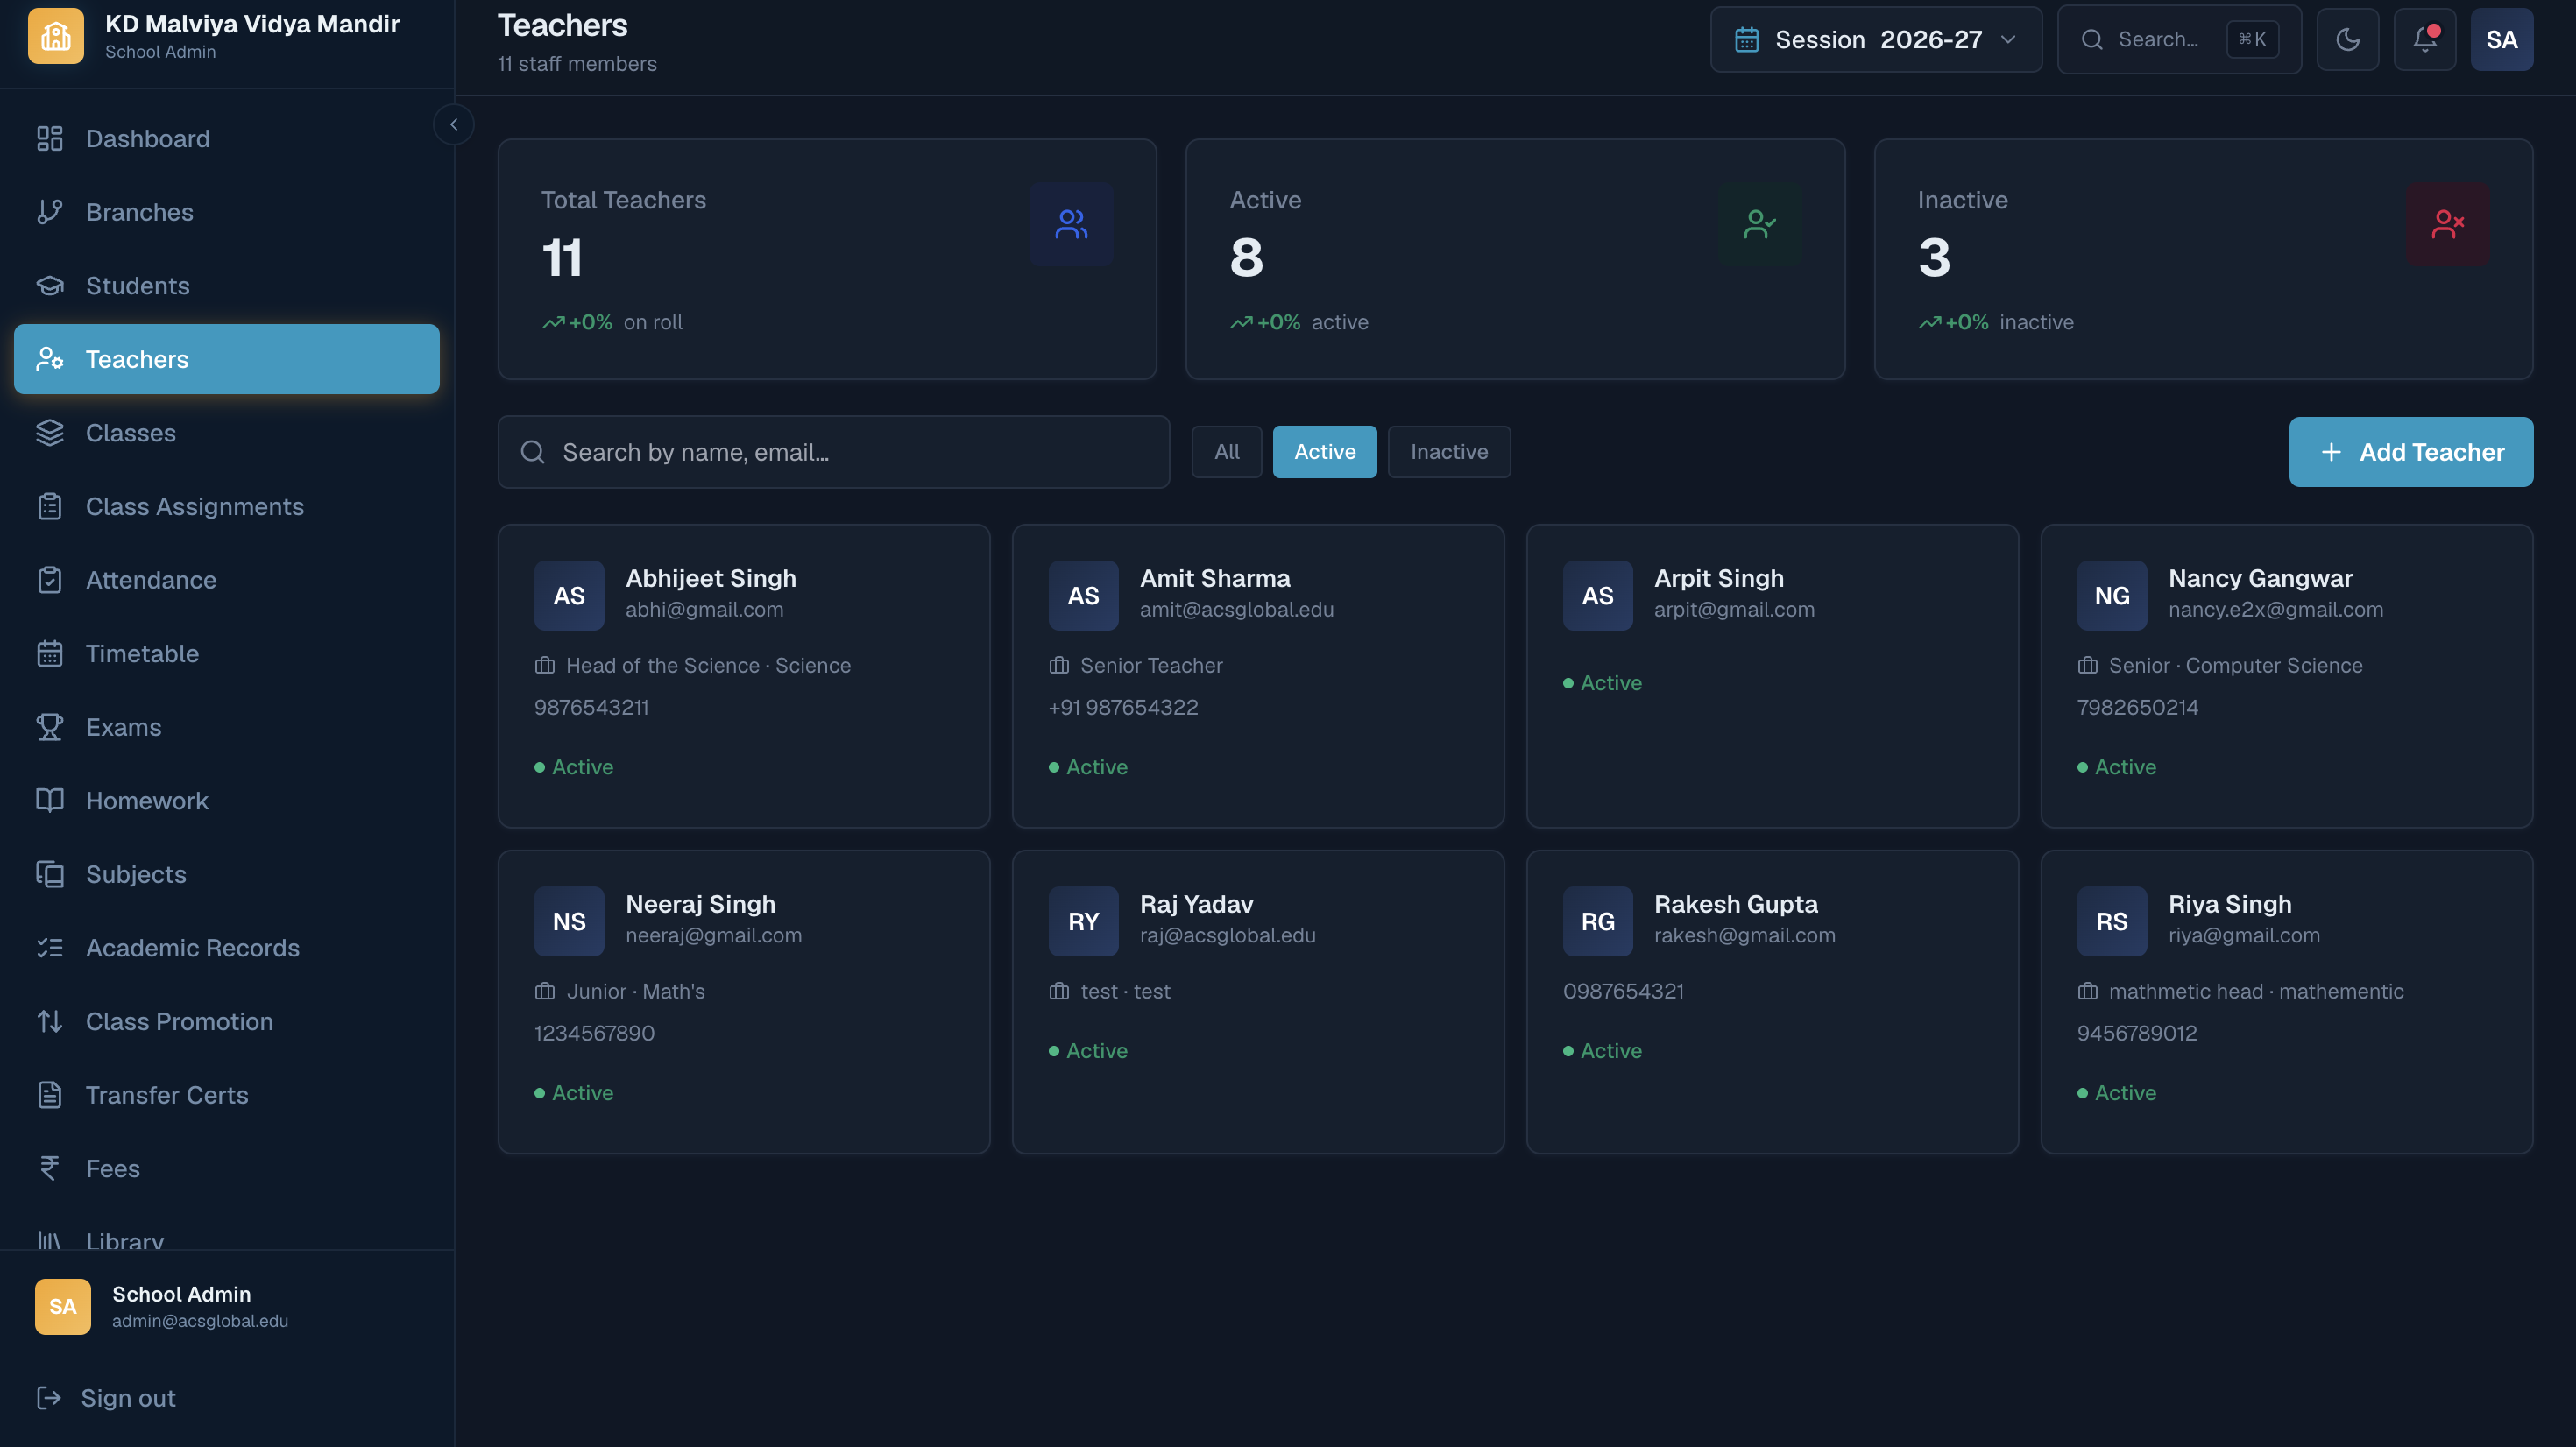Click the Homework book icon

[x=50, y=801]
